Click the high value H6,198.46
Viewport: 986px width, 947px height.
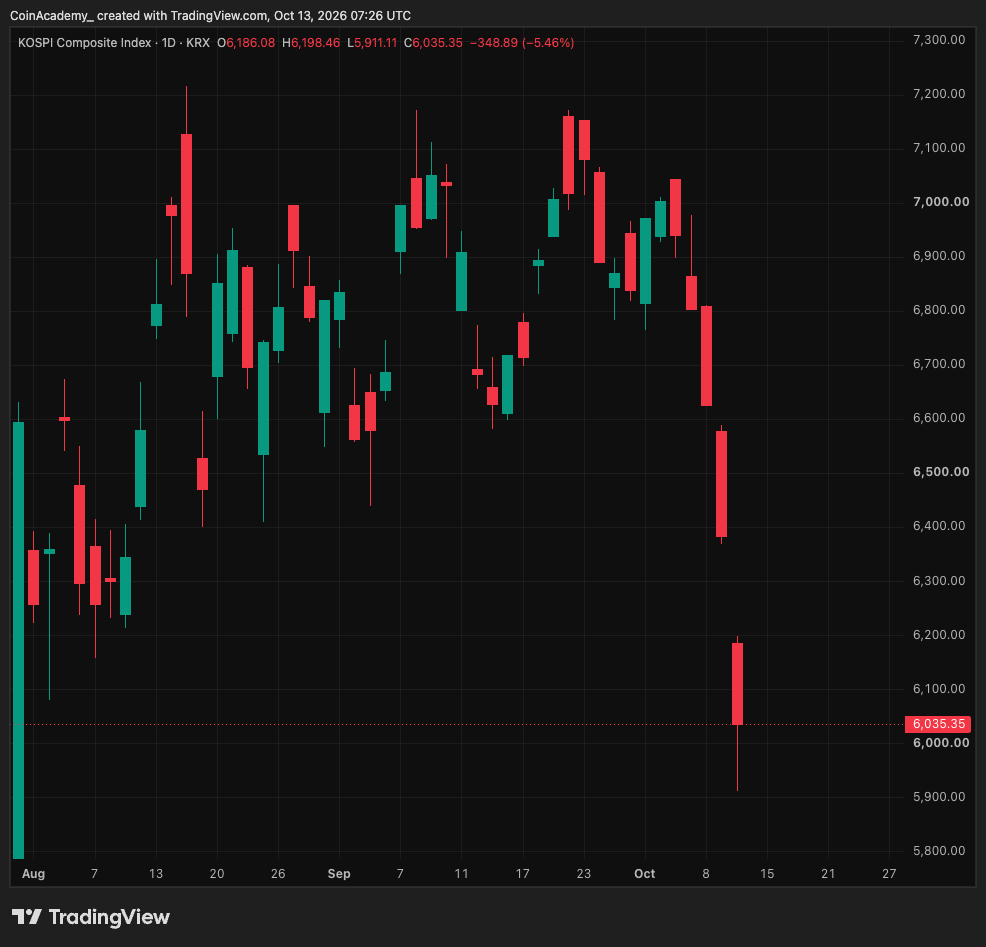point(311,43)
